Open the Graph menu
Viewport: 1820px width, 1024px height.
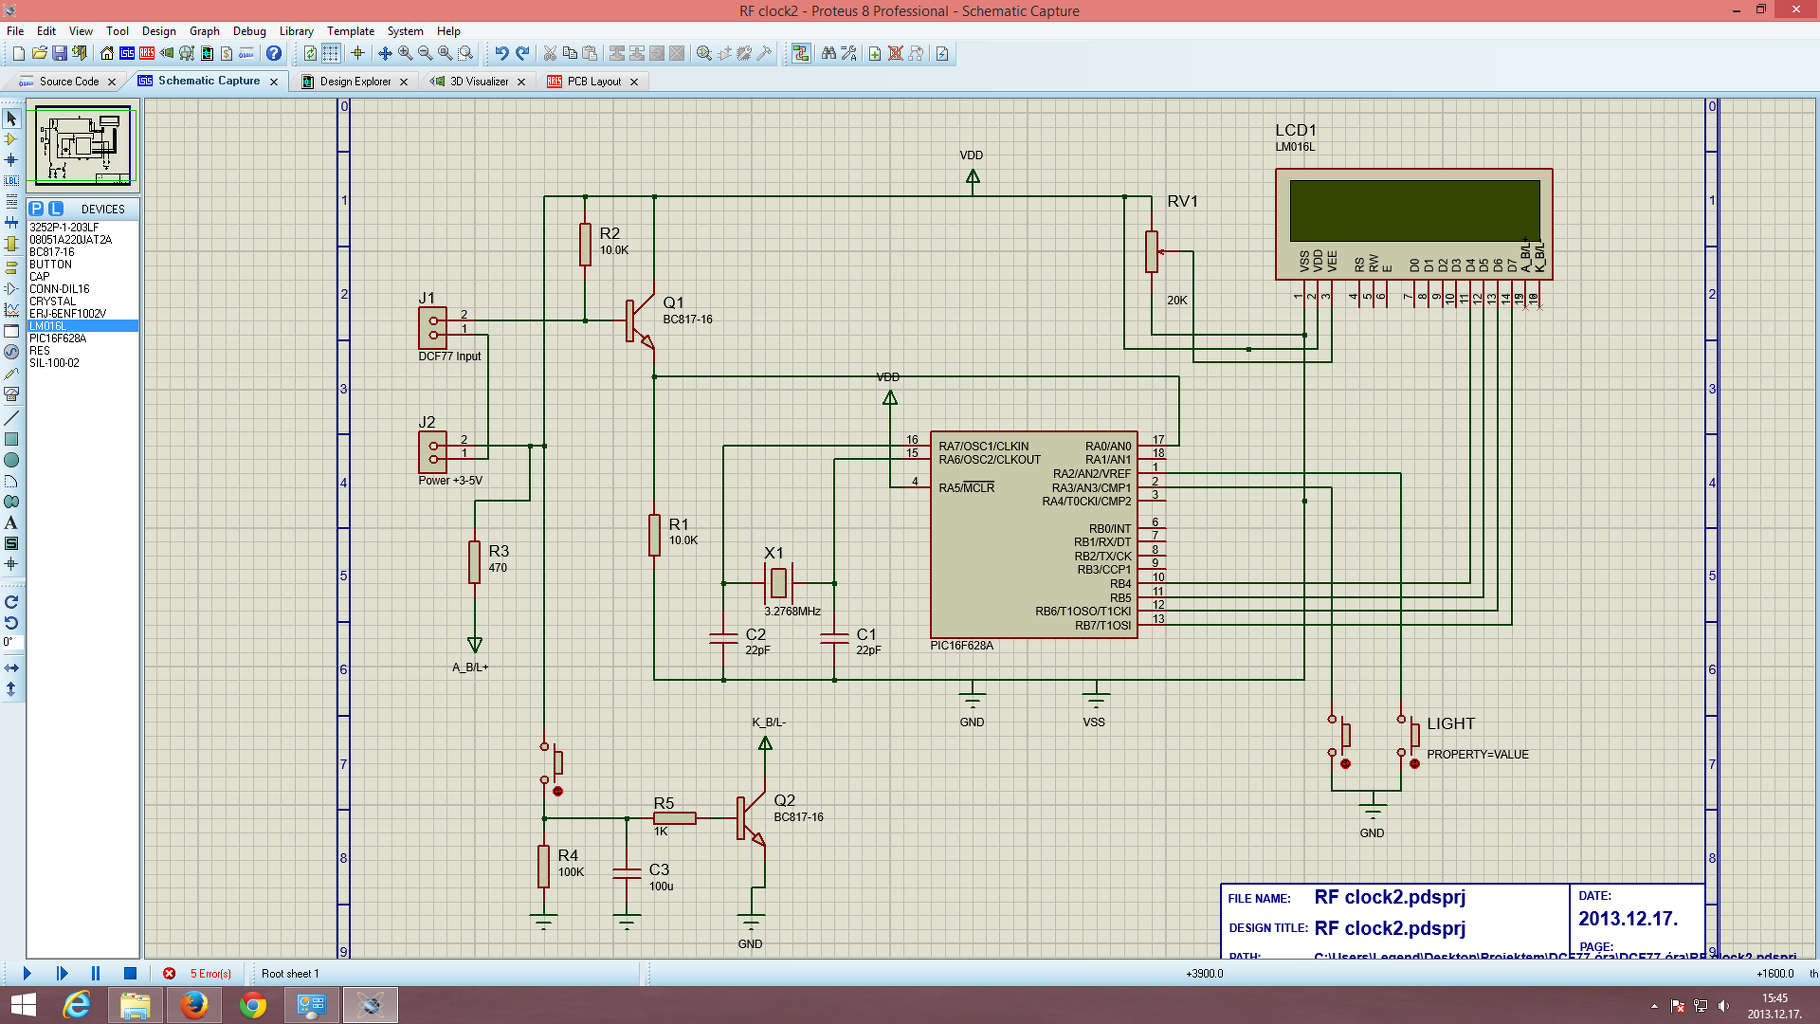click(204, 31)
